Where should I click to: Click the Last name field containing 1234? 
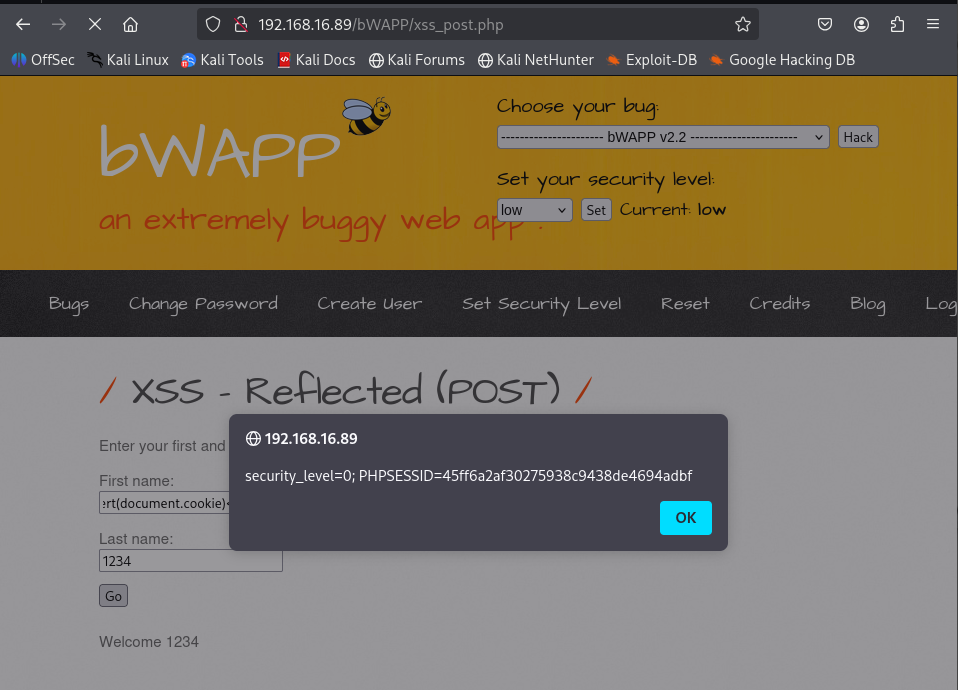pyautogui.click(x=191, y=561)
